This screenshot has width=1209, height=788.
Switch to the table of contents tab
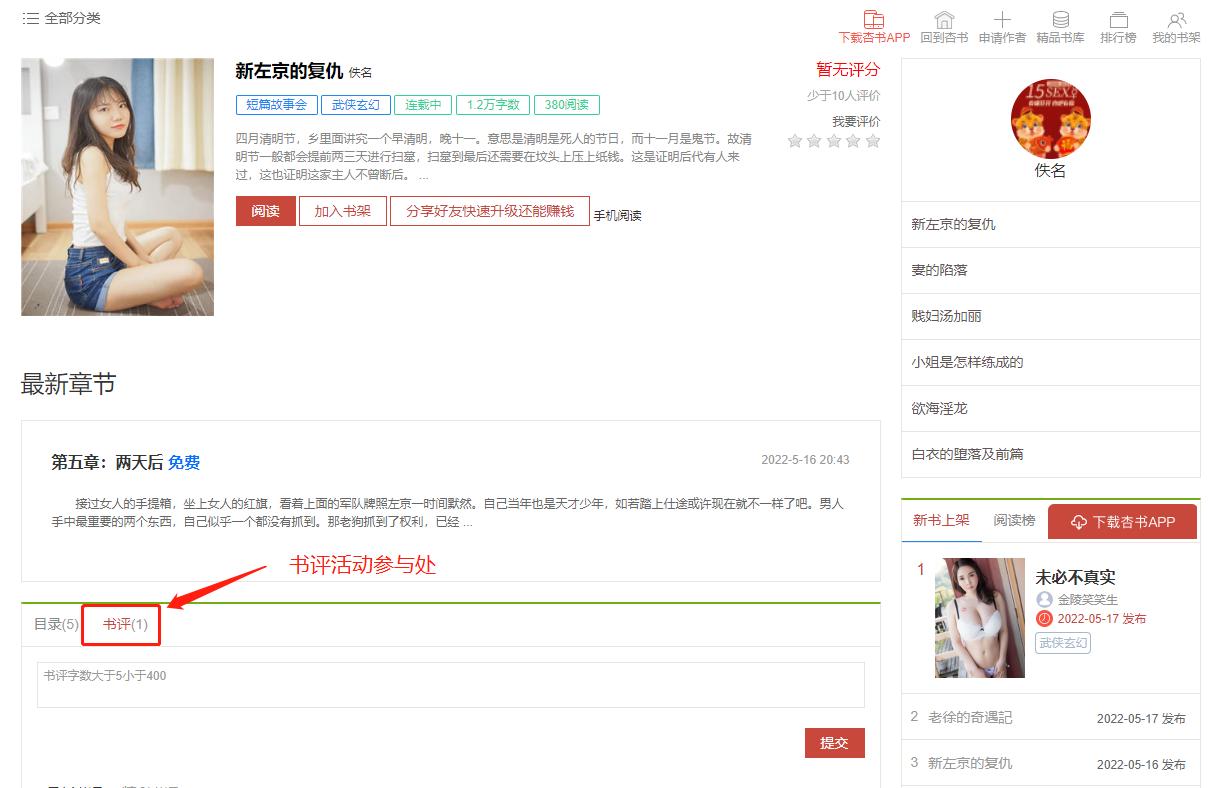(56, 624)
